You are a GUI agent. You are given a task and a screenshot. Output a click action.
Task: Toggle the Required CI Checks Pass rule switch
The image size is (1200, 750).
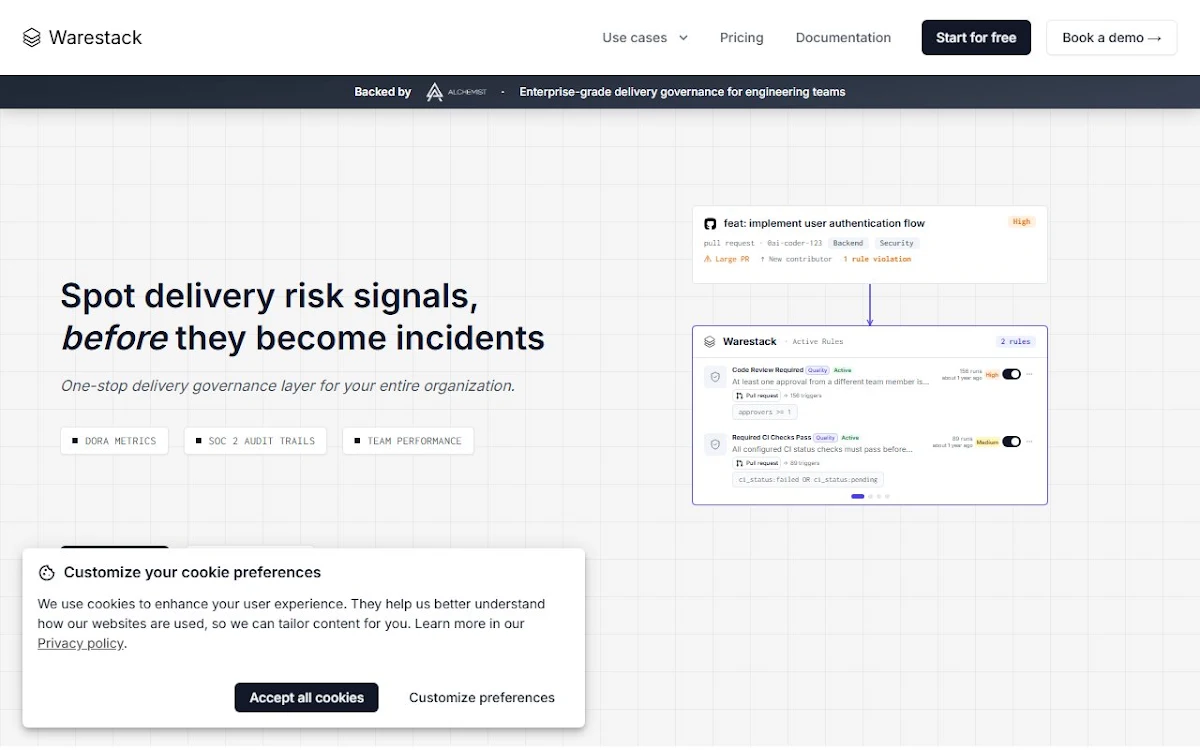point(1011,441)
